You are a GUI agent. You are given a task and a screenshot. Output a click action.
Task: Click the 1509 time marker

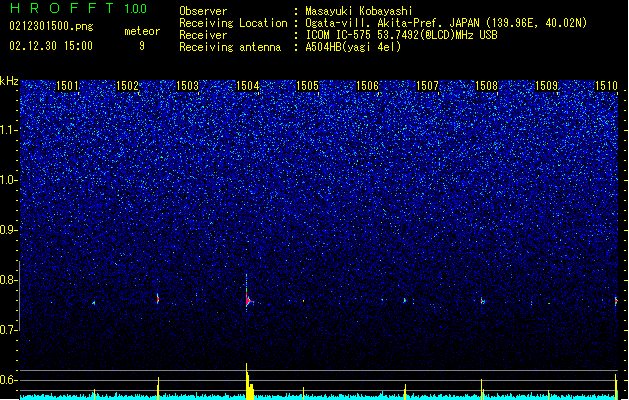[547, 86]
